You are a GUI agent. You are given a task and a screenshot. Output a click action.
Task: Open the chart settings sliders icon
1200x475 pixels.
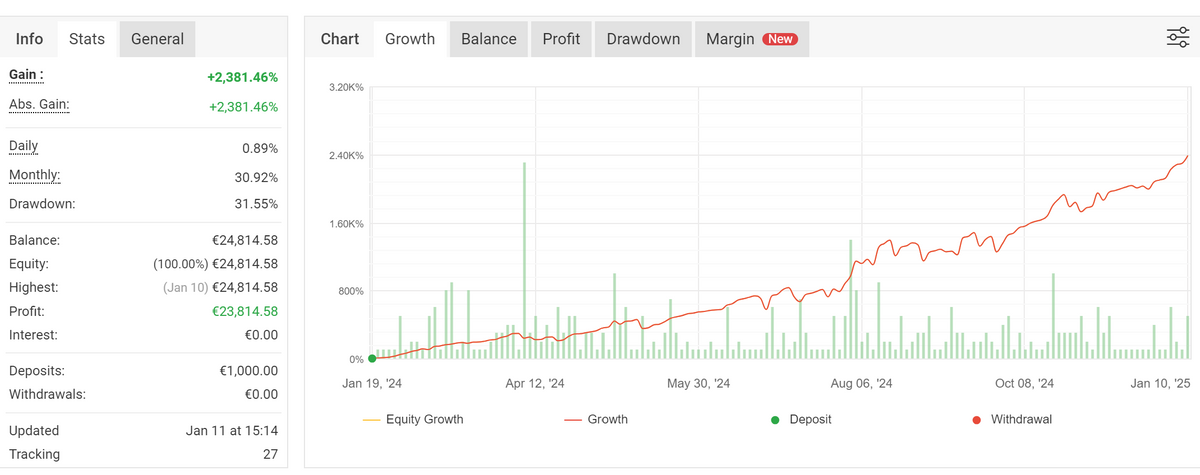(x=1177, y=38)
